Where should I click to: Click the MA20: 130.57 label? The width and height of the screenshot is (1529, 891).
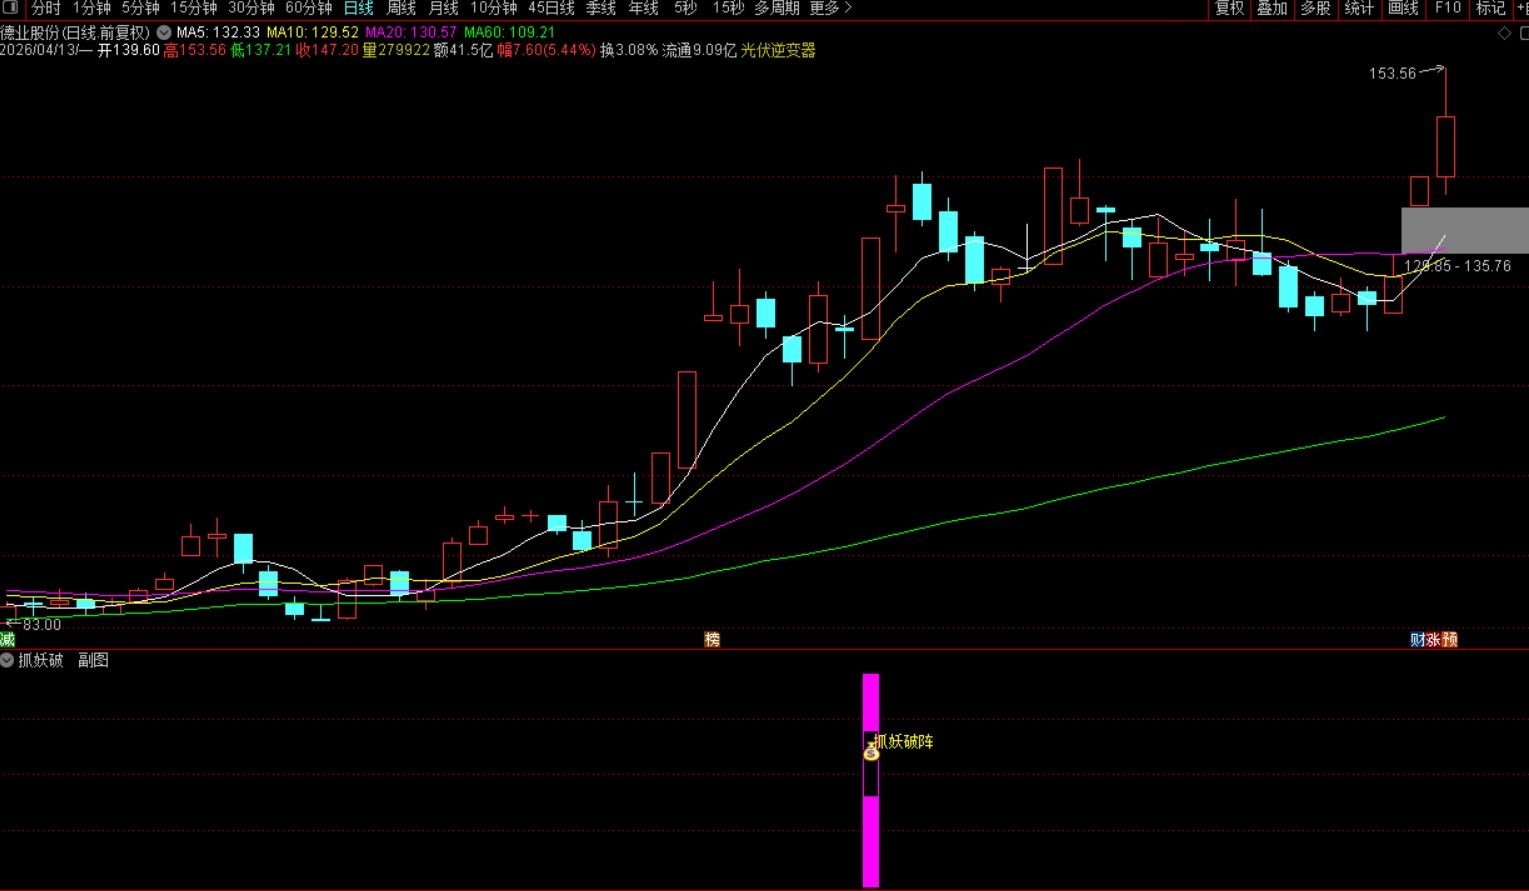pyautogui.click(x=411, y=32)
